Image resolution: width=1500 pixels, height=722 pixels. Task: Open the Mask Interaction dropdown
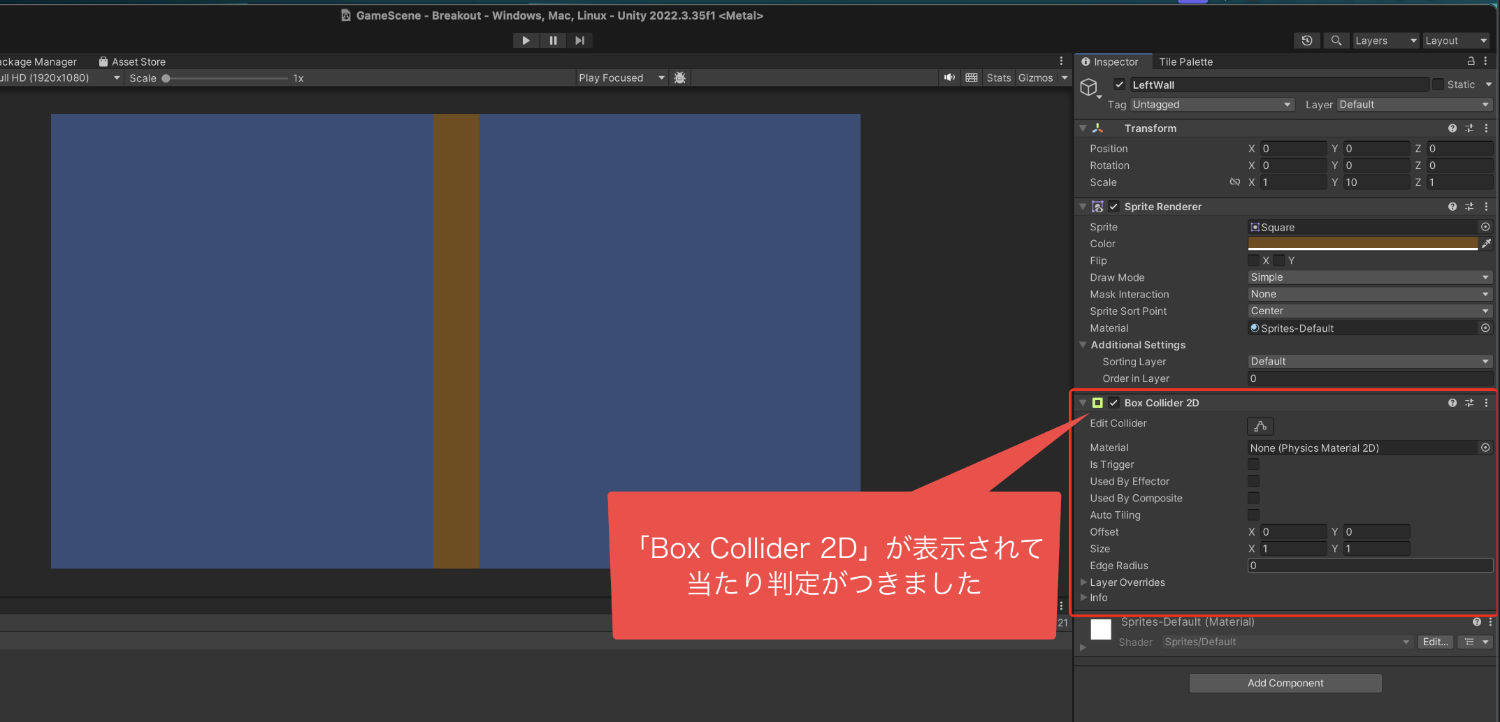(1370, 294)
